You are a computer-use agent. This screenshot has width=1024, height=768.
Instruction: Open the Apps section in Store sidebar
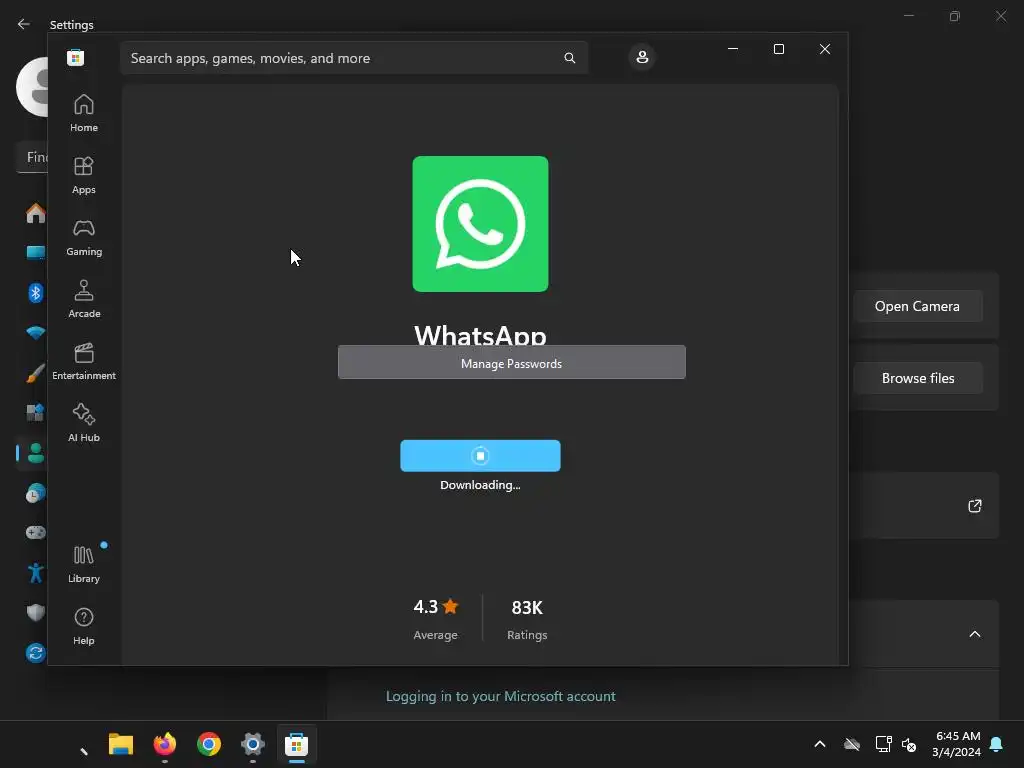pyautogui.click(x=84, y=175)
